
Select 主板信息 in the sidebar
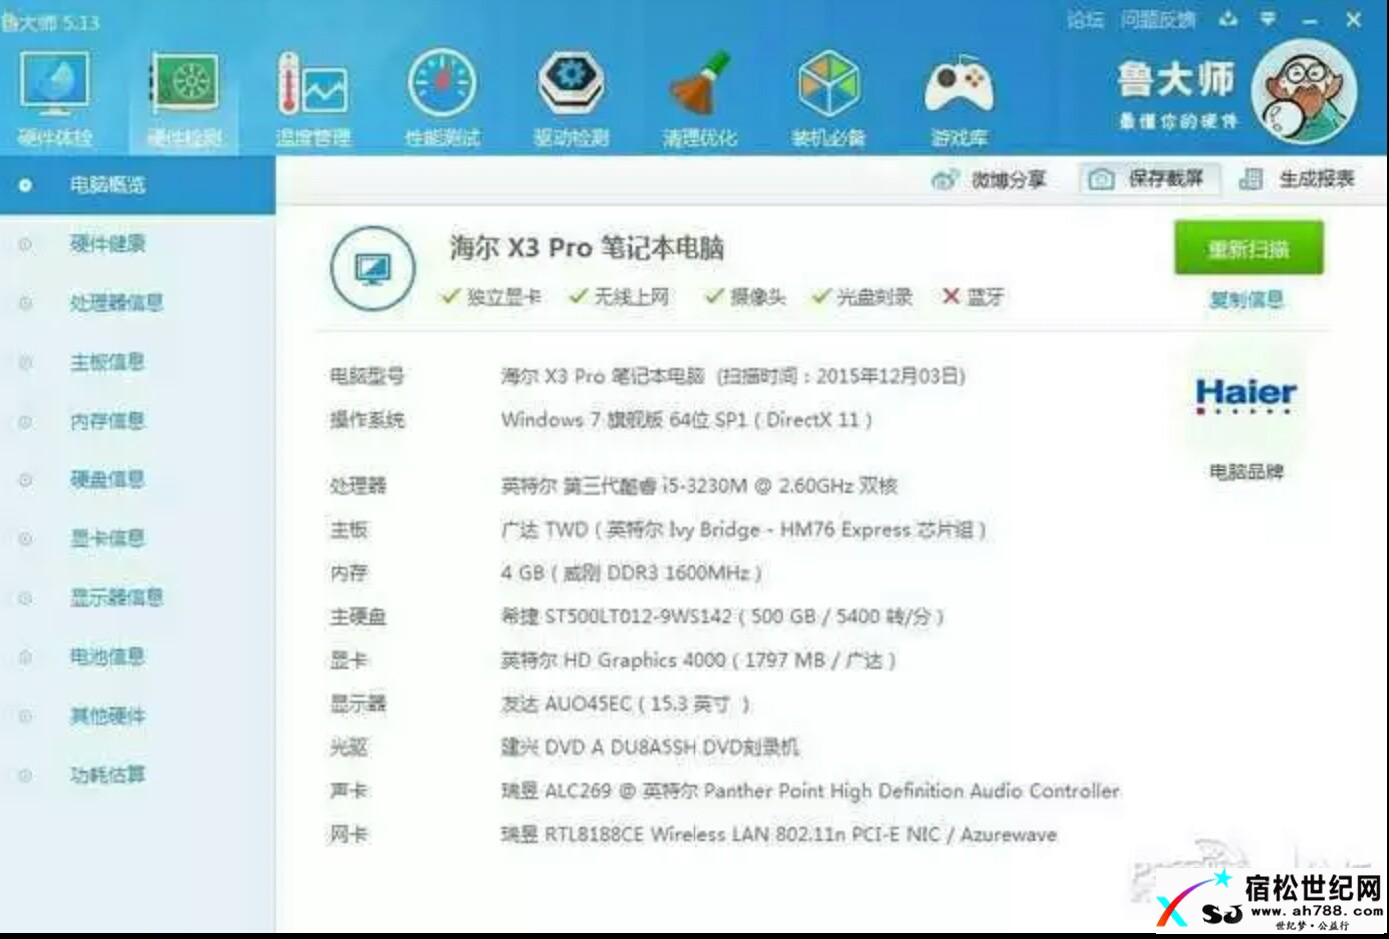(108, 362)
